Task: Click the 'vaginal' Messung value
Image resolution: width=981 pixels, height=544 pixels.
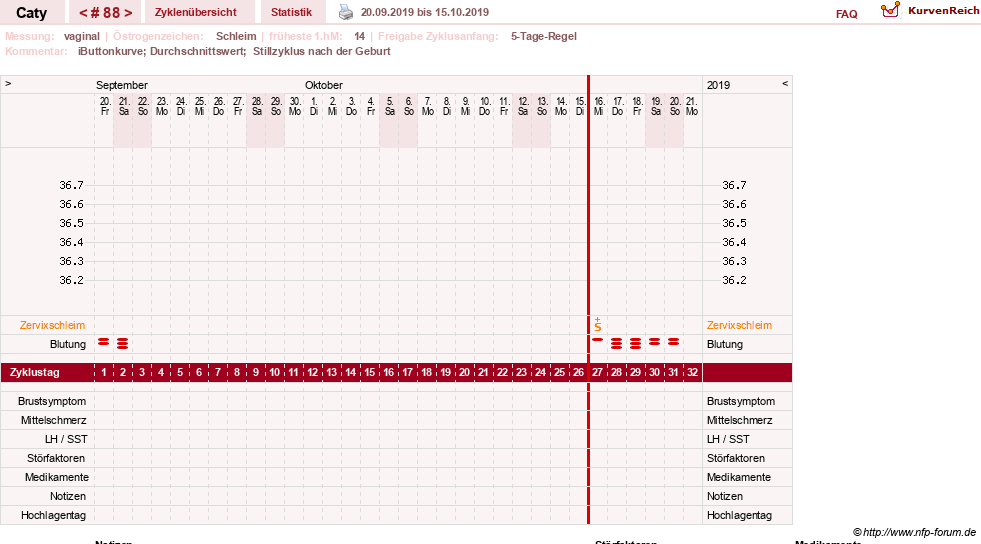Action: 81,36
